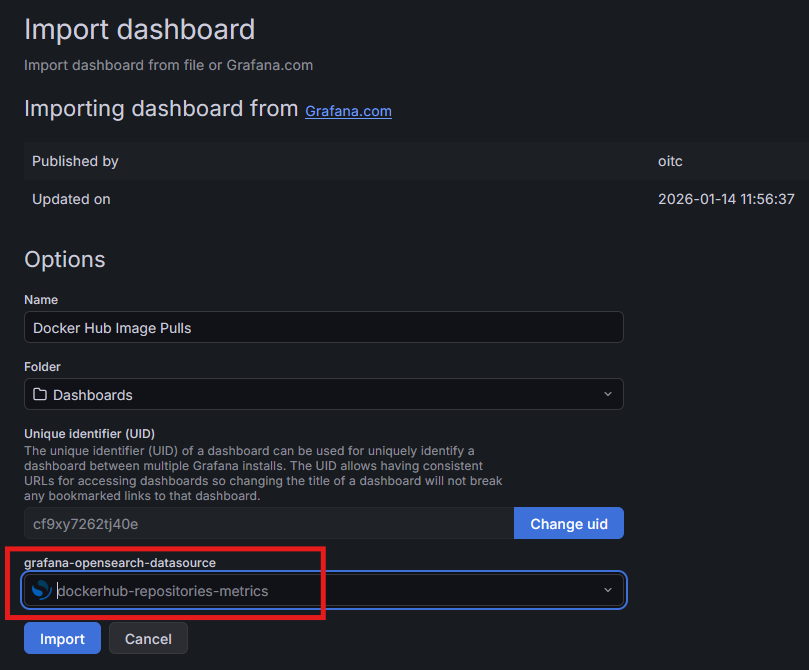This screenshot has width=809, height=670.
Task: Click the Unique identifier (UID) label
Action: pyautogui.click(x=89, y=434)
